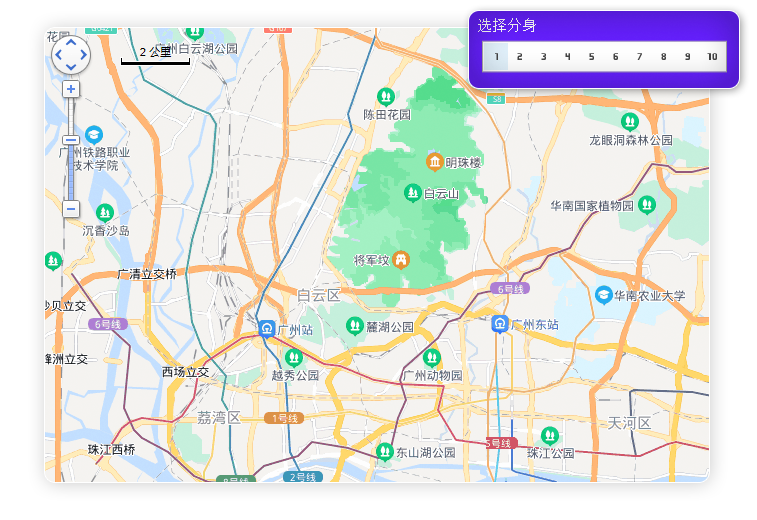
Task: Click the 广州东站 railway station icon
Action: [500, 324]
